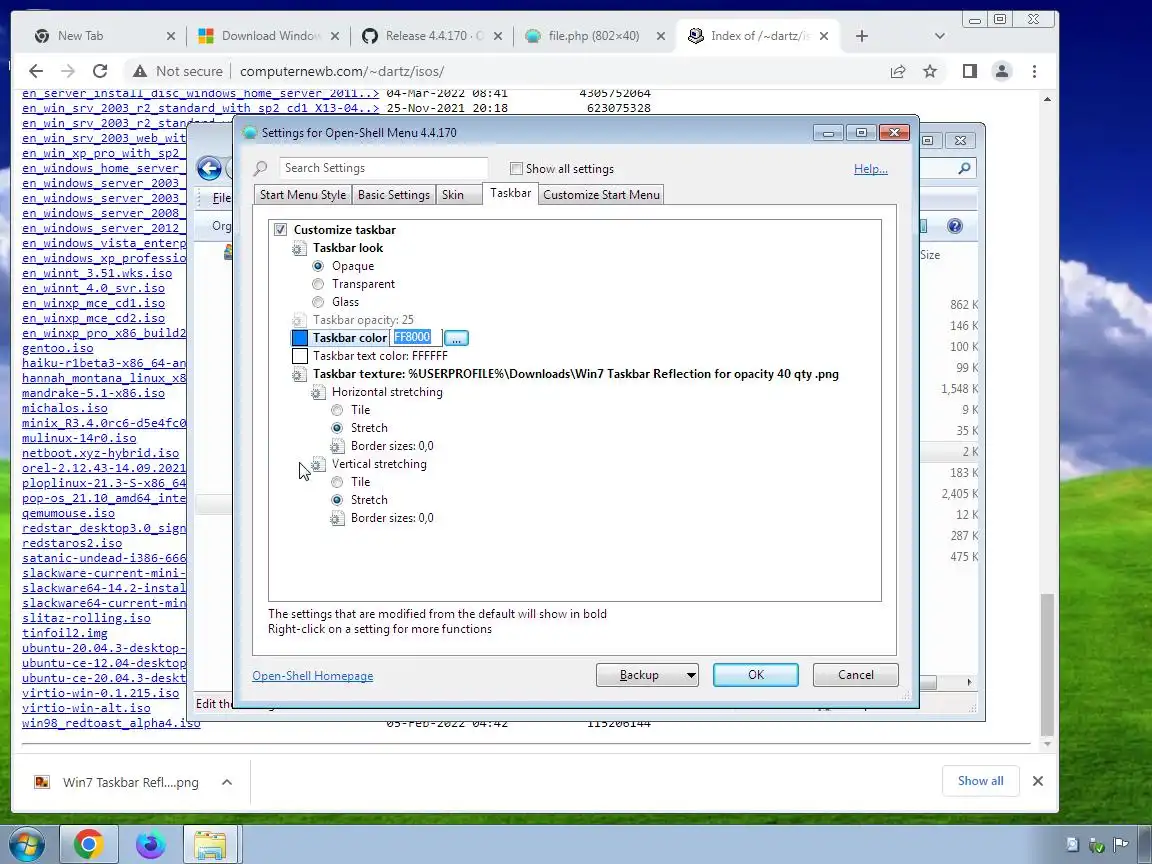Open the Customize Start Menu tab
This screenshot has height=864, width=1152.
click(x=601, y=195)
